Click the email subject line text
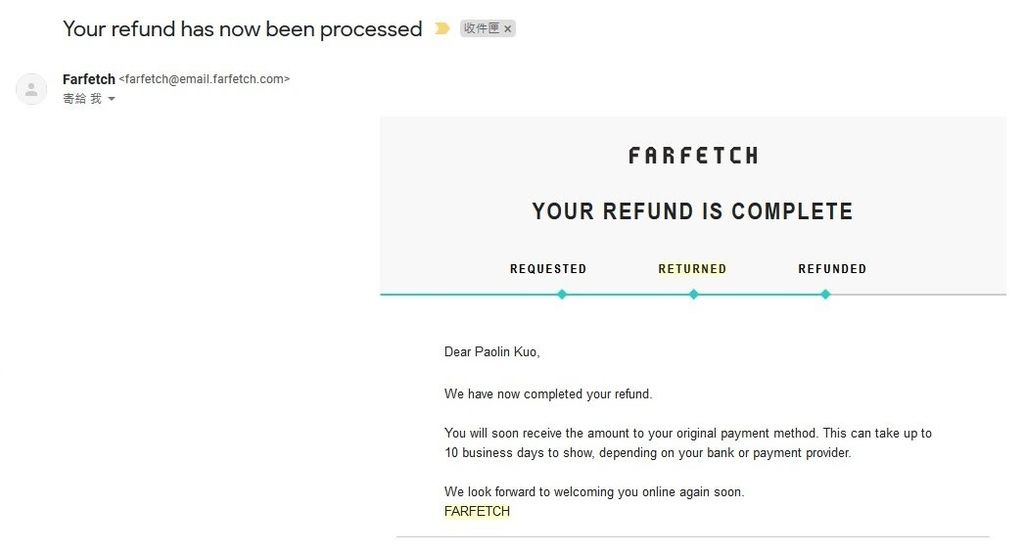Viewport: 1024px width, 554px height. [242, 29]
